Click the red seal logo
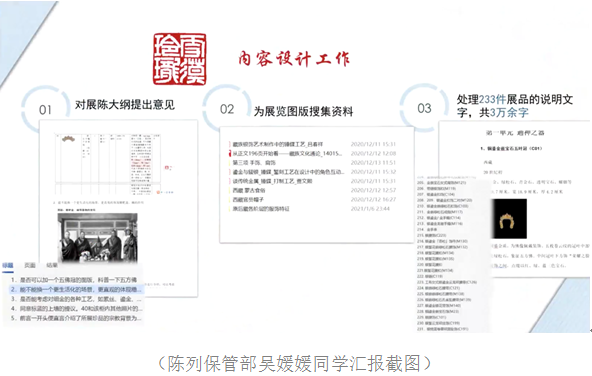The width and height of the screenshot is (592, 376). click(180, 59)
